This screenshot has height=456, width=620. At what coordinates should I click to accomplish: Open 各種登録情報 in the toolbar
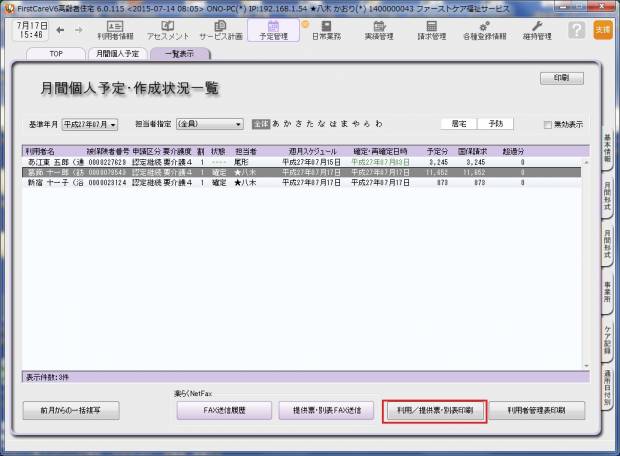point(484,29)
